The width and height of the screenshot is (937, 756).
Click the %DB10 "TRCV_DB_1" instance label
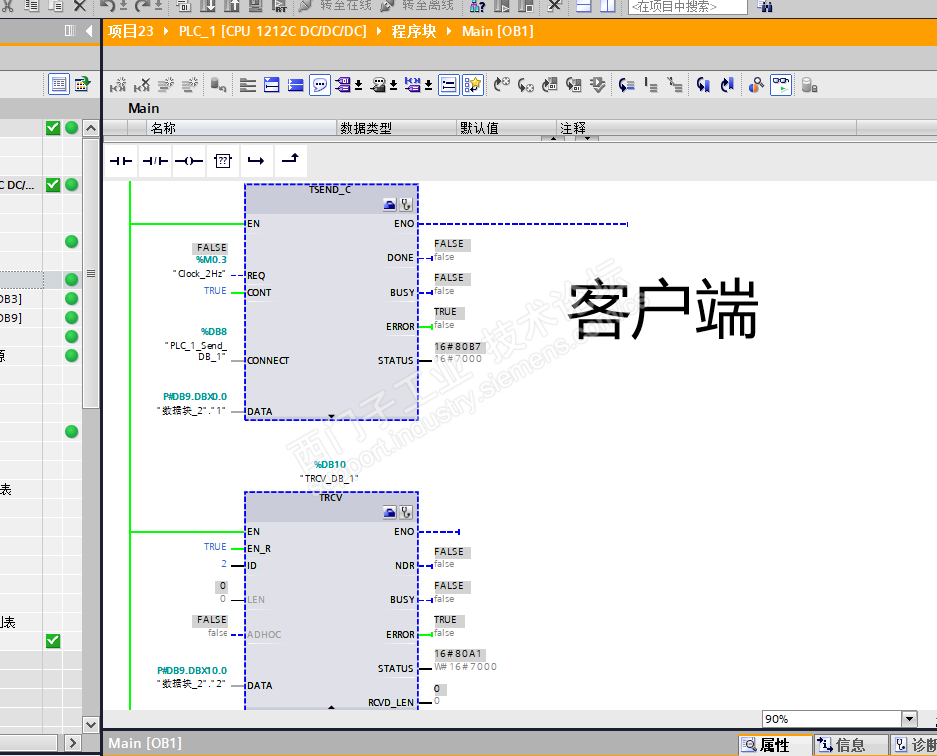(329, 471)
